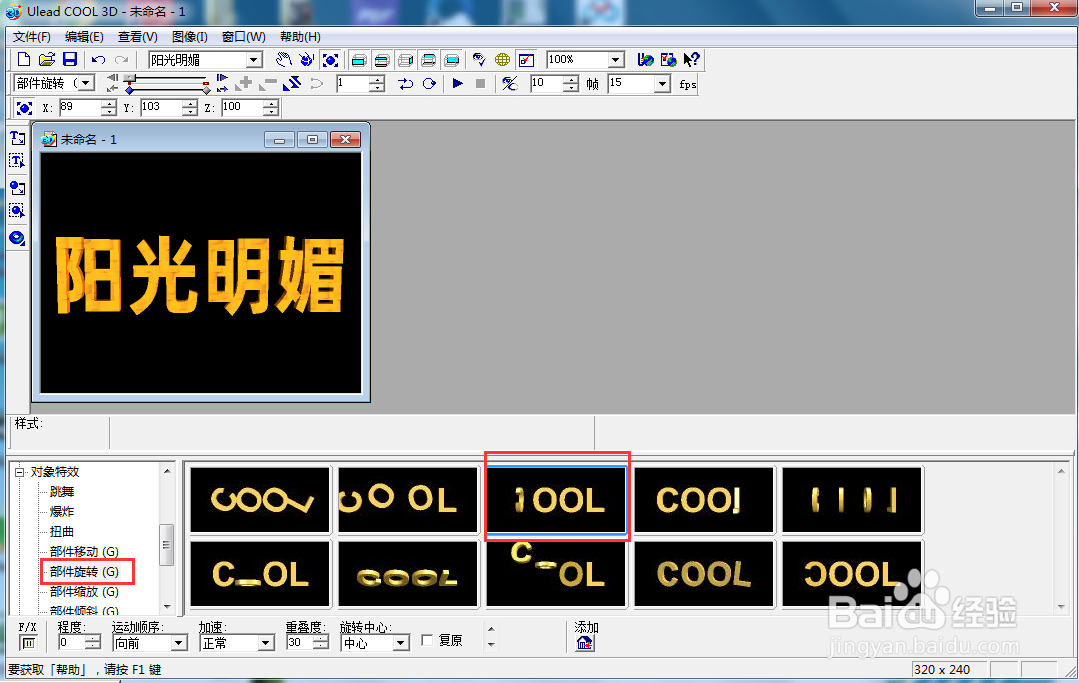Increase the 重叠度 spinner value

click(x=321, y=639)
